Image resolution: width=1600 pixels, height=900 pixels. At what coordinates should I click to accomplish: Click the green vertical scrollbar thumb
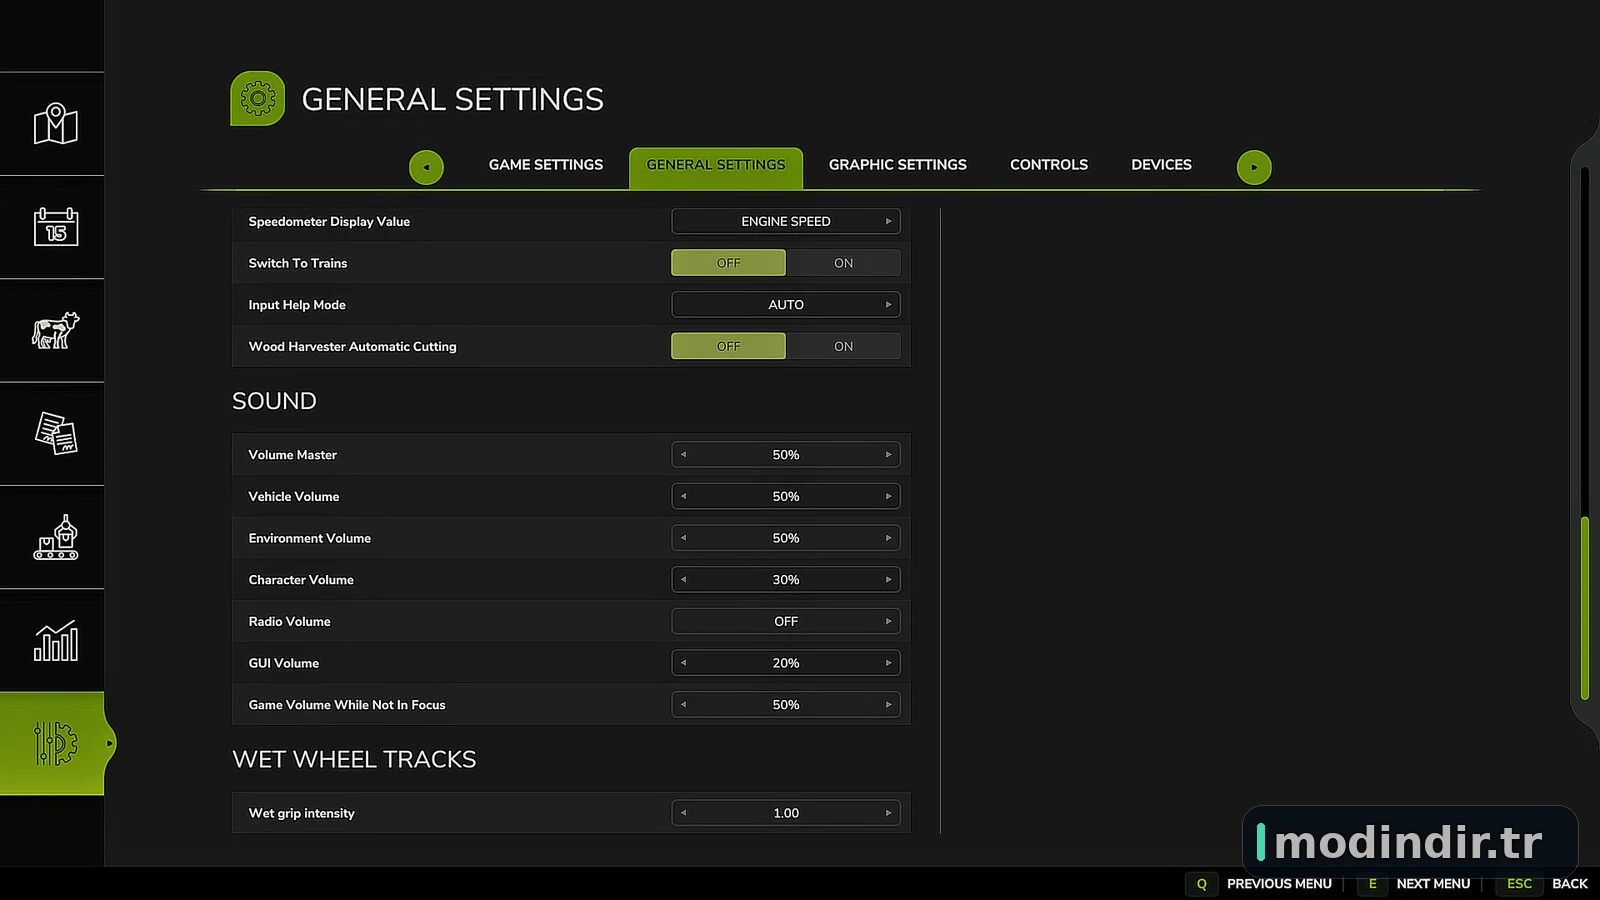click(x=1585, y=608)
